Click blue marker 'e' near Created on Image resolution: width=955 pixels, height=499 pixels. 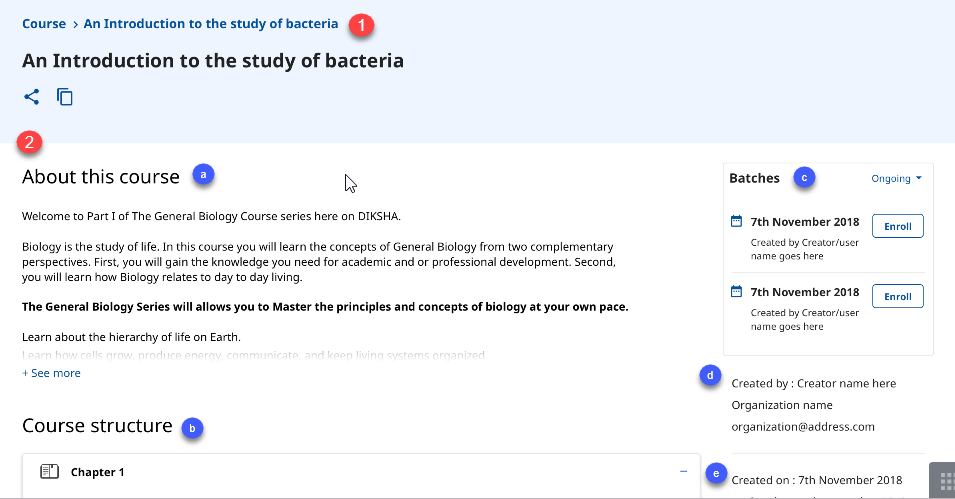[x=713, y=473]
